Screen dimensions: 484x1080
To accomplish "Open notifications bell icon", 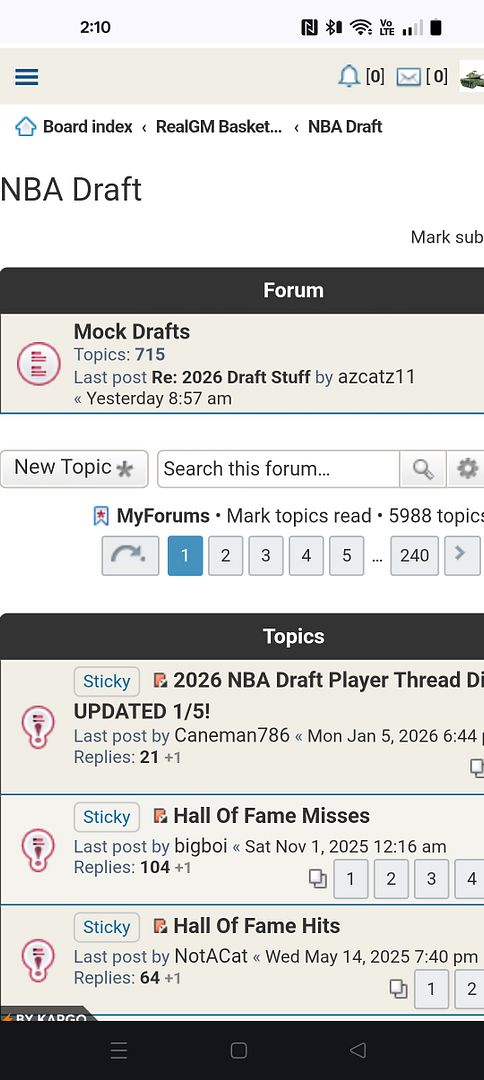I will (349, 76).
